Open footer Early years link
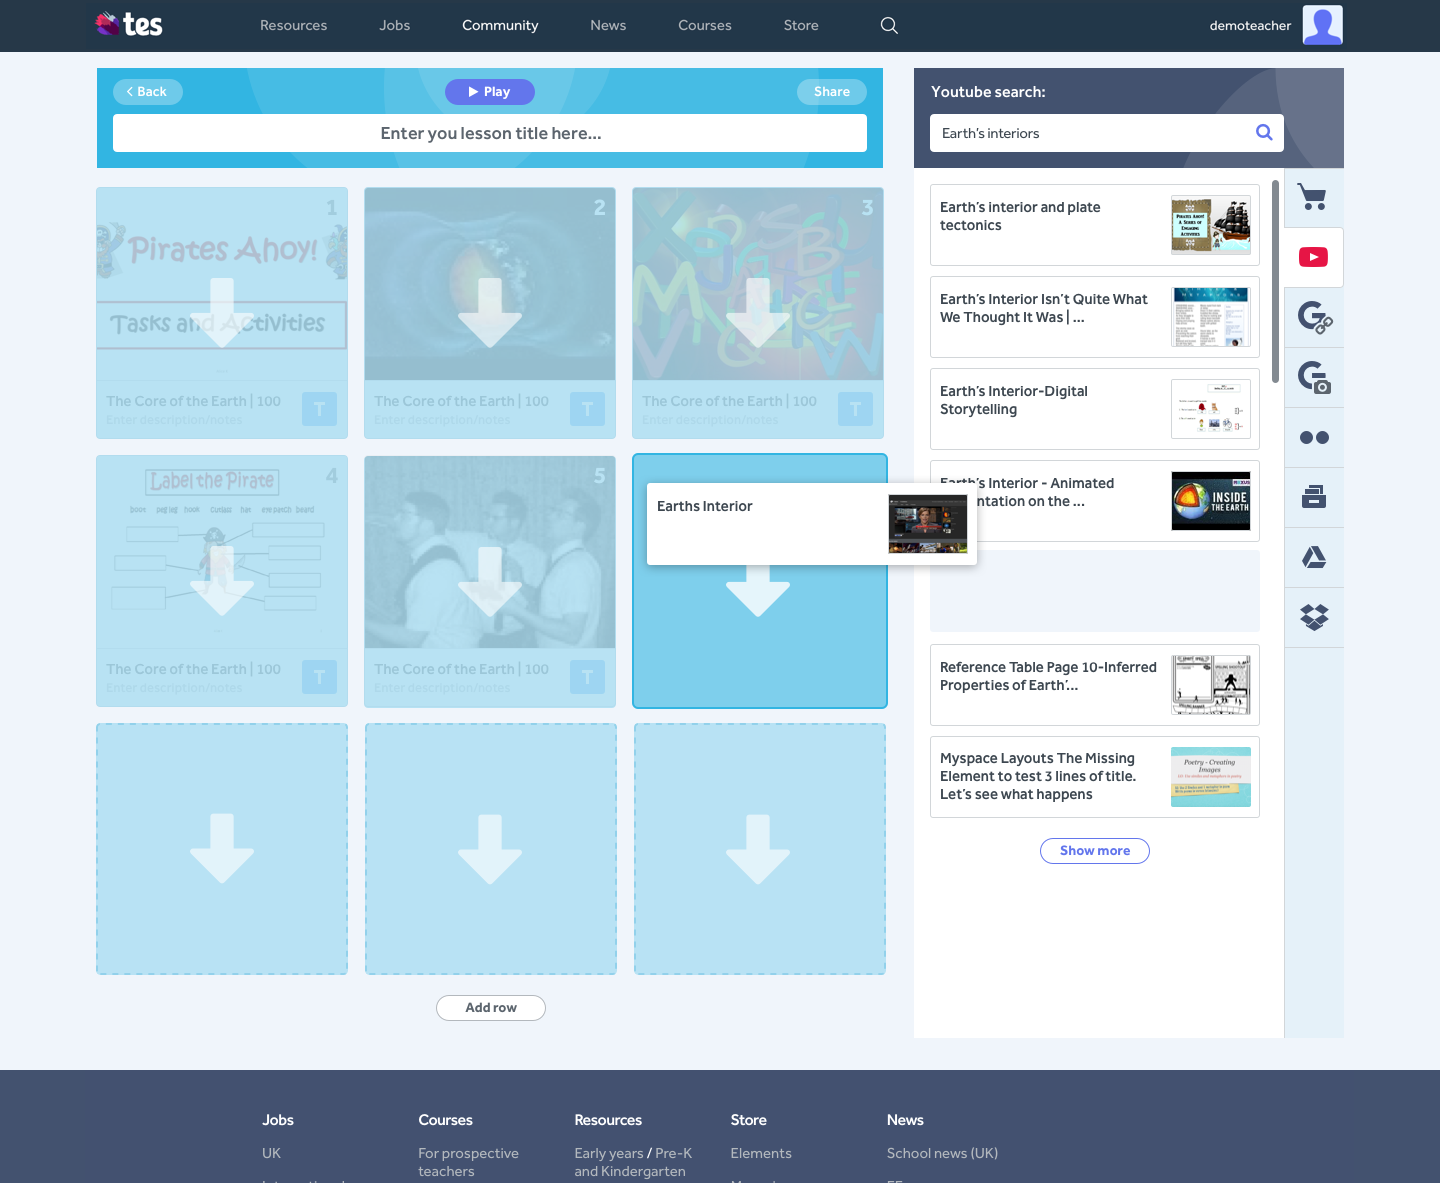1440x1183 pixels. 609,1153
